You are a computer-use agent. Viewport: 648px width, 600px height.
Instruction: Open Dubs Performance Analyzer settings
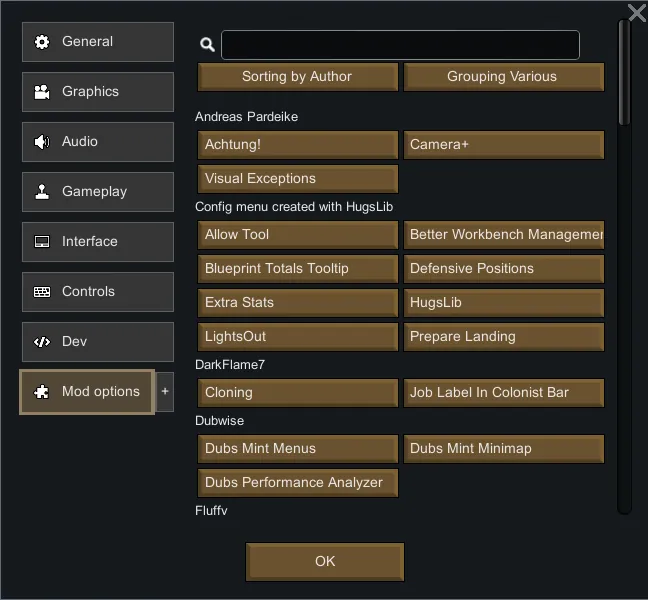coord(298,483)
